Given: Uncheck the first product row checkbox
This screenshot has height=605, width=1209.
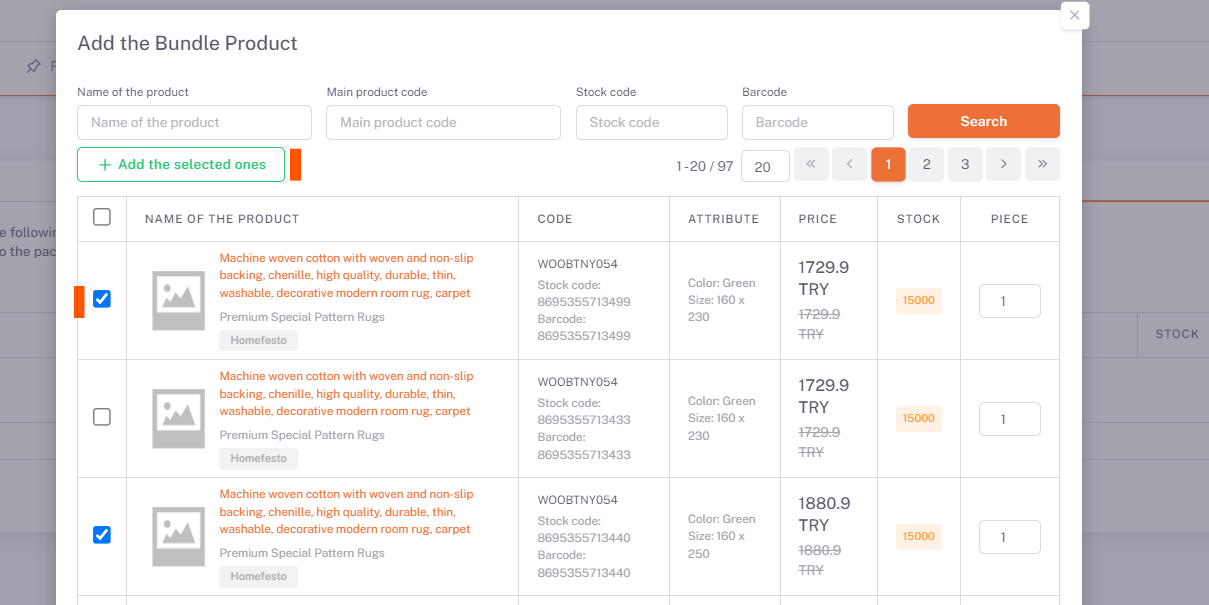Looking at the screenshot, I should 102,299.
